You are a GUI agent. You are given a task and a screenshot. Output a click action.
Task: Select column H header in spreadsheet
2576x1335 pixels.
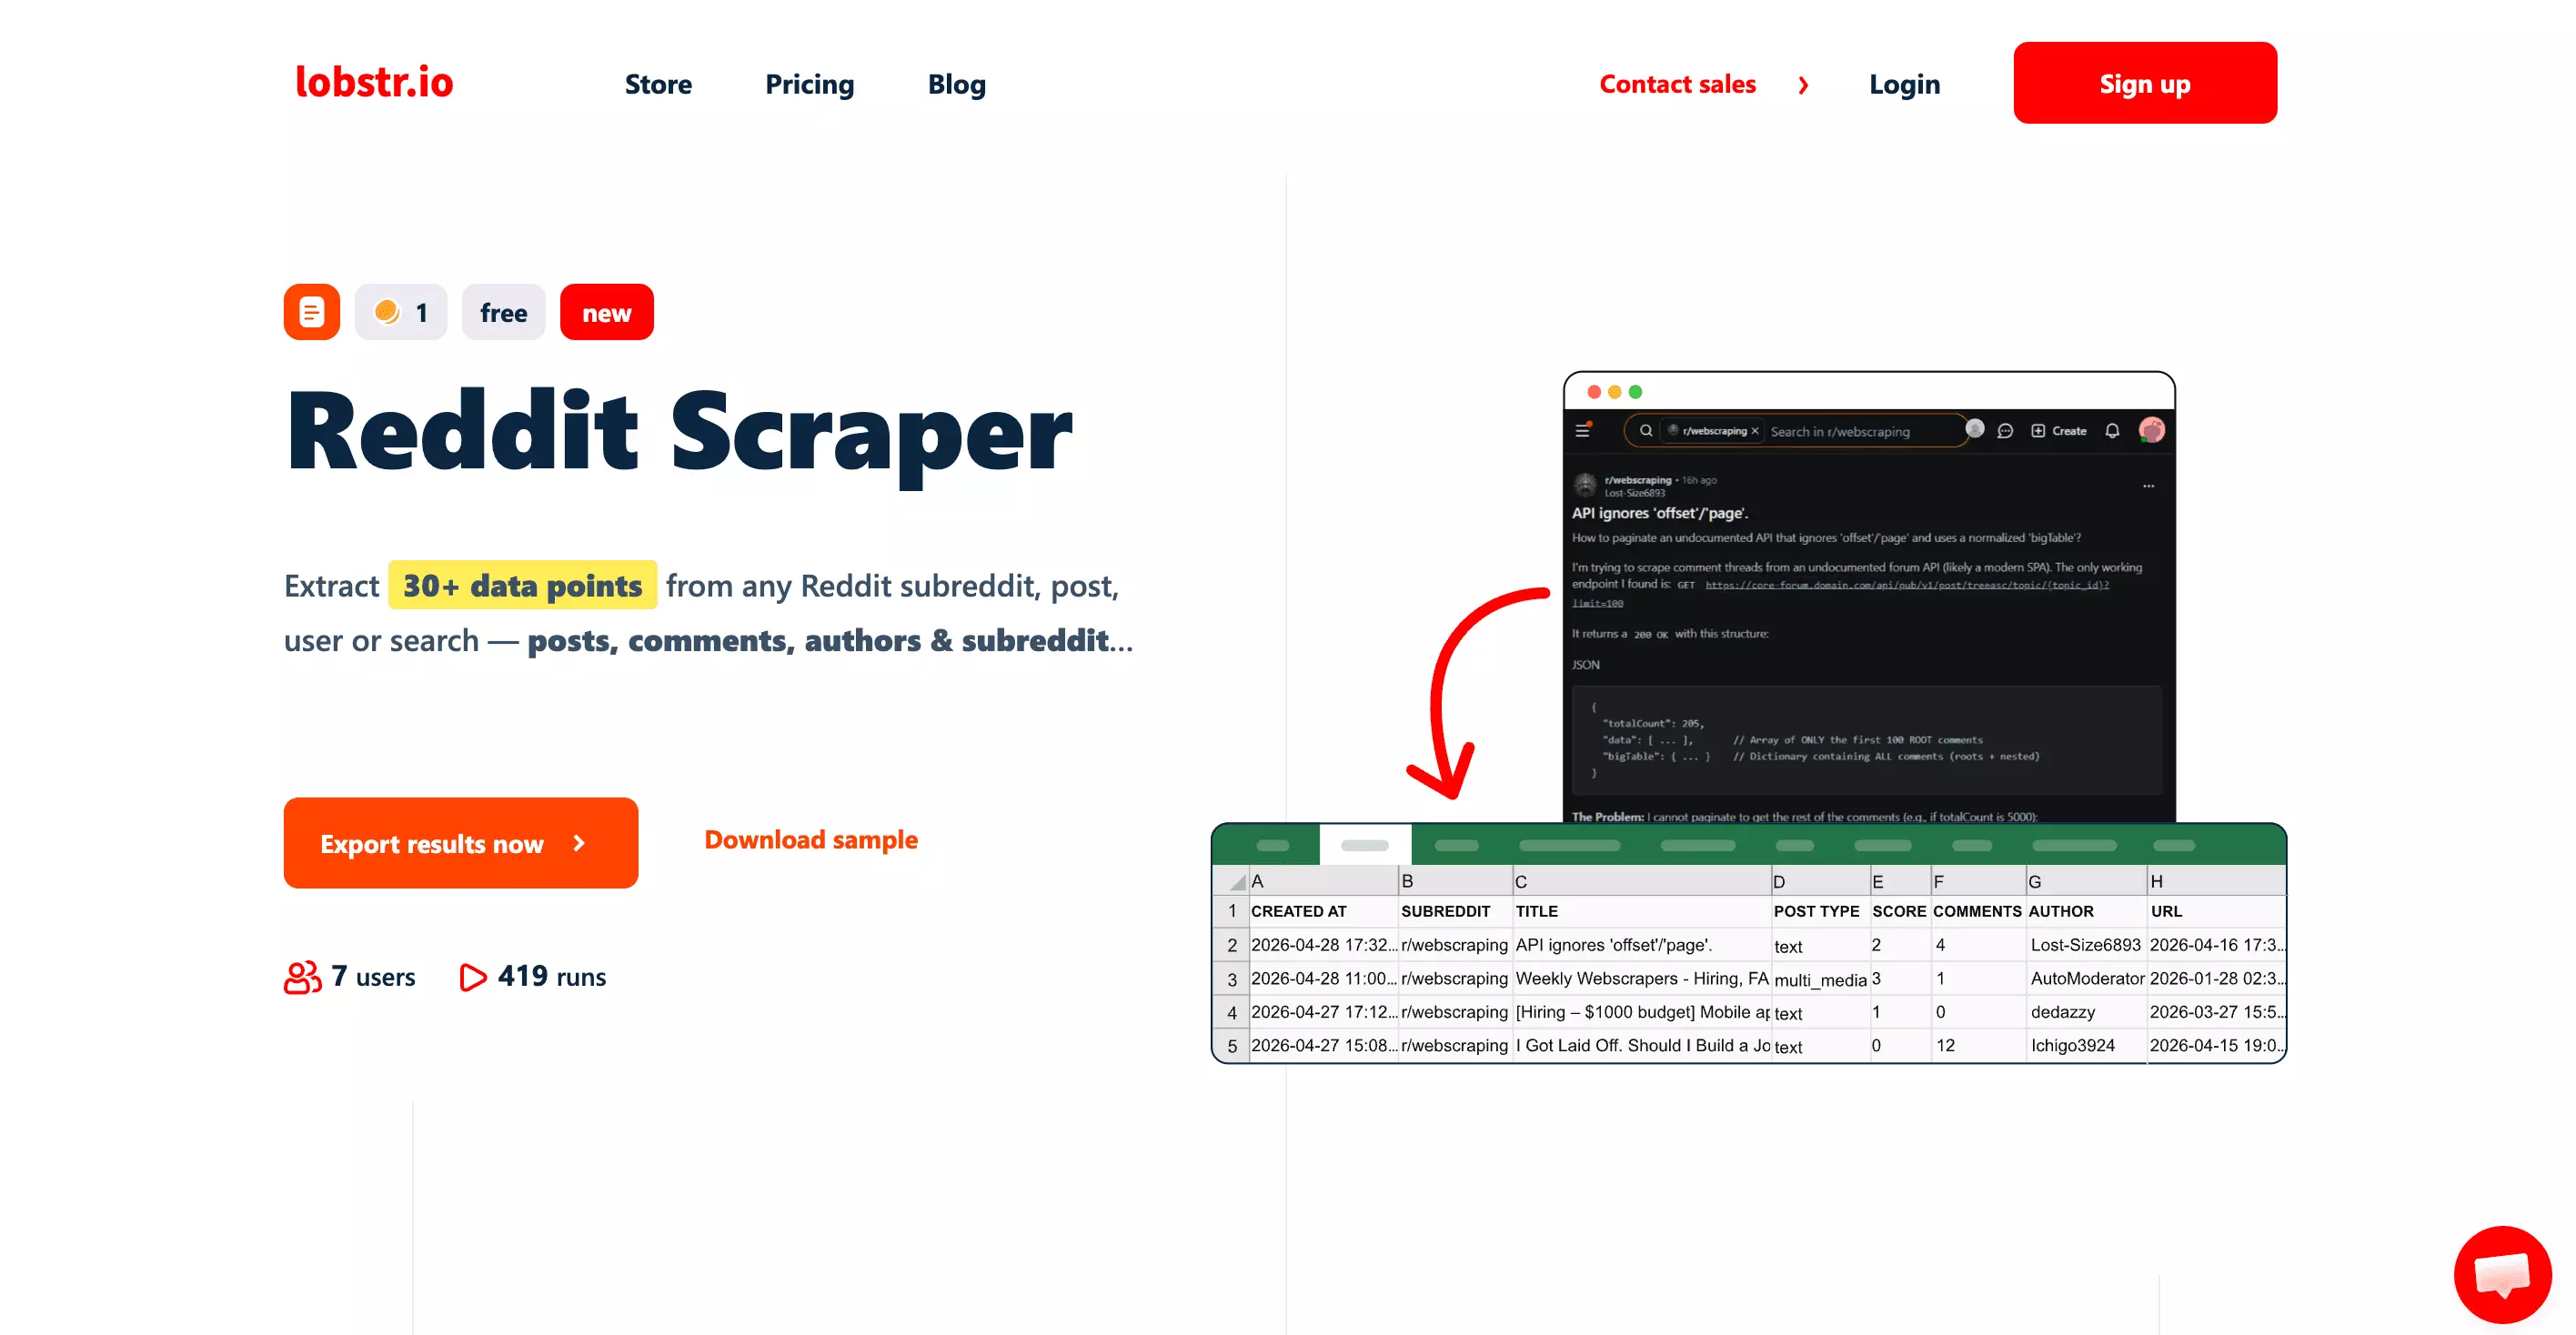2216,881
